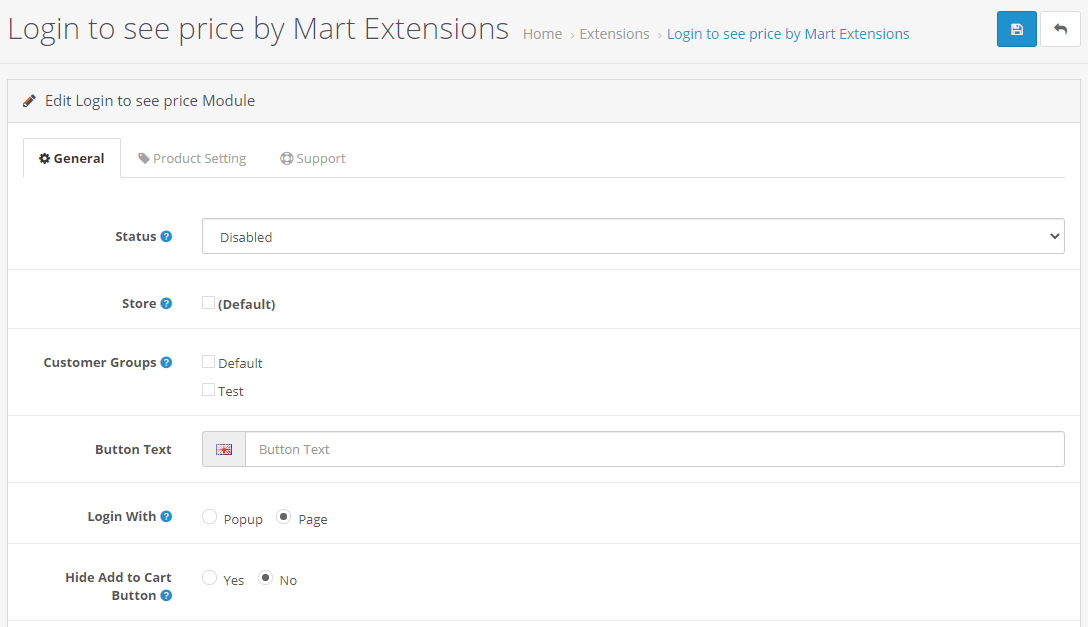Image resolution: width=1088 pixels, height=627 pixels.
Task: Click the flag icon in Button Text field
Action: pyautogui.click(x=223, y=449)
